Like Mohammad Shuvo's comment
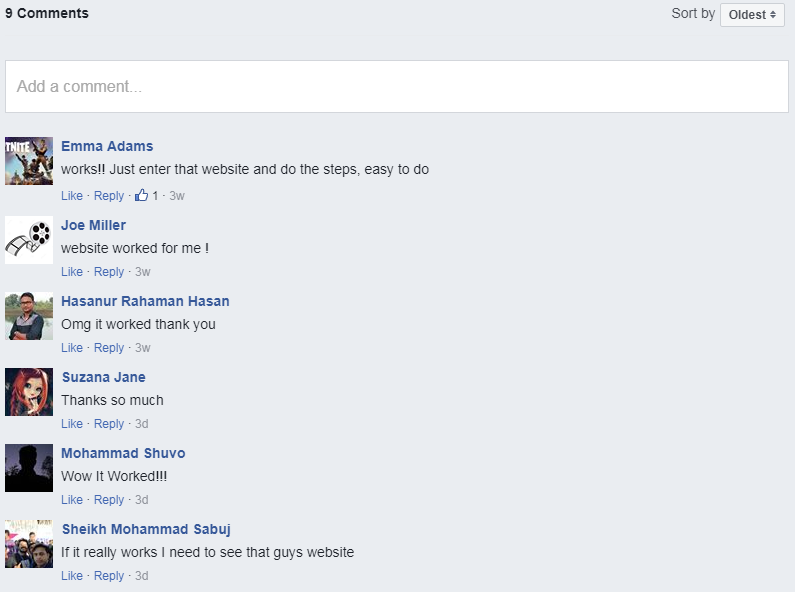The image size is (795, 592). coord(72,500)
